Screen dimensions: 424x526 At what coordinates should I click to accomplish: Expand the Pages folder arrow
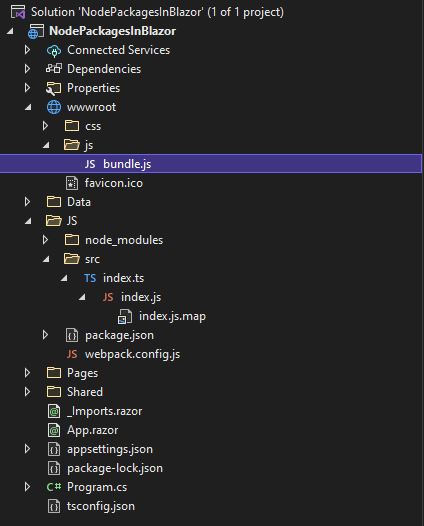28,373
